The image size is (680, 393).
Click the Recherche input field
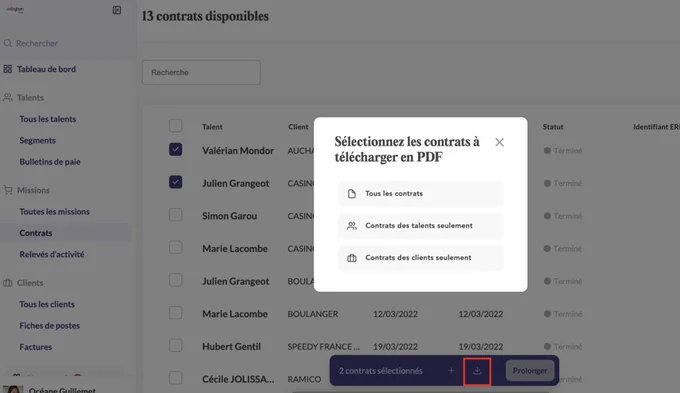[201, 72]
